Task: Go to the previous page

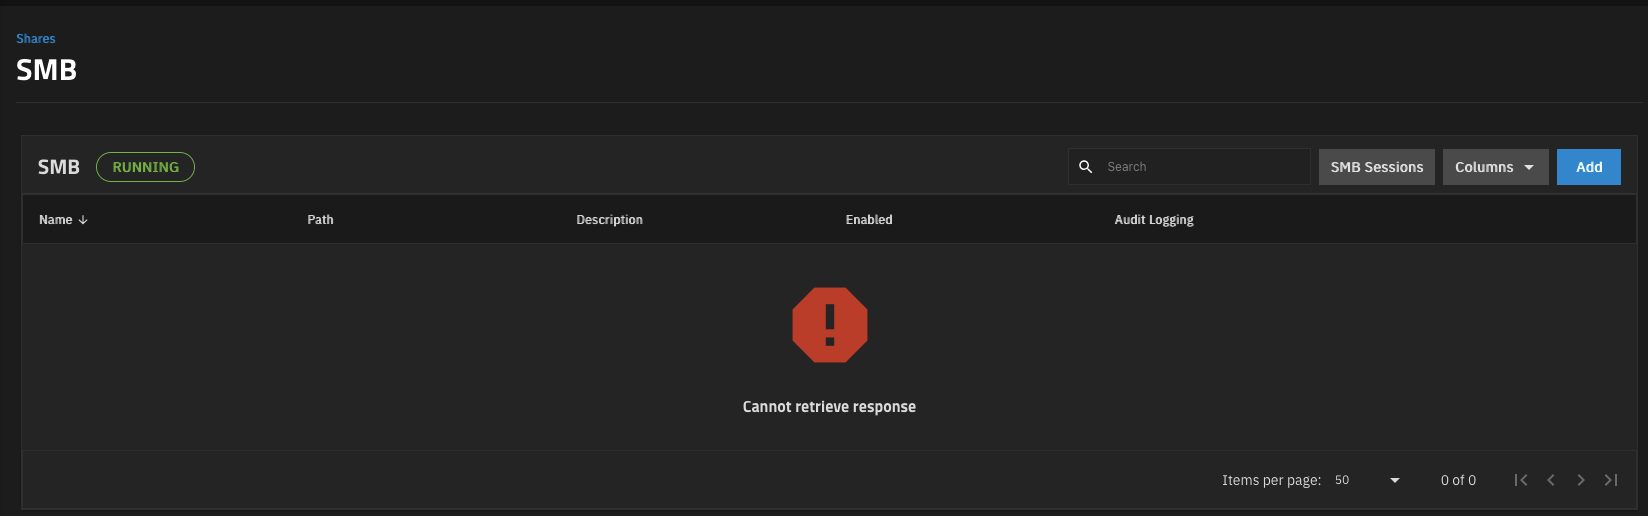Action: pos(1551,481)
